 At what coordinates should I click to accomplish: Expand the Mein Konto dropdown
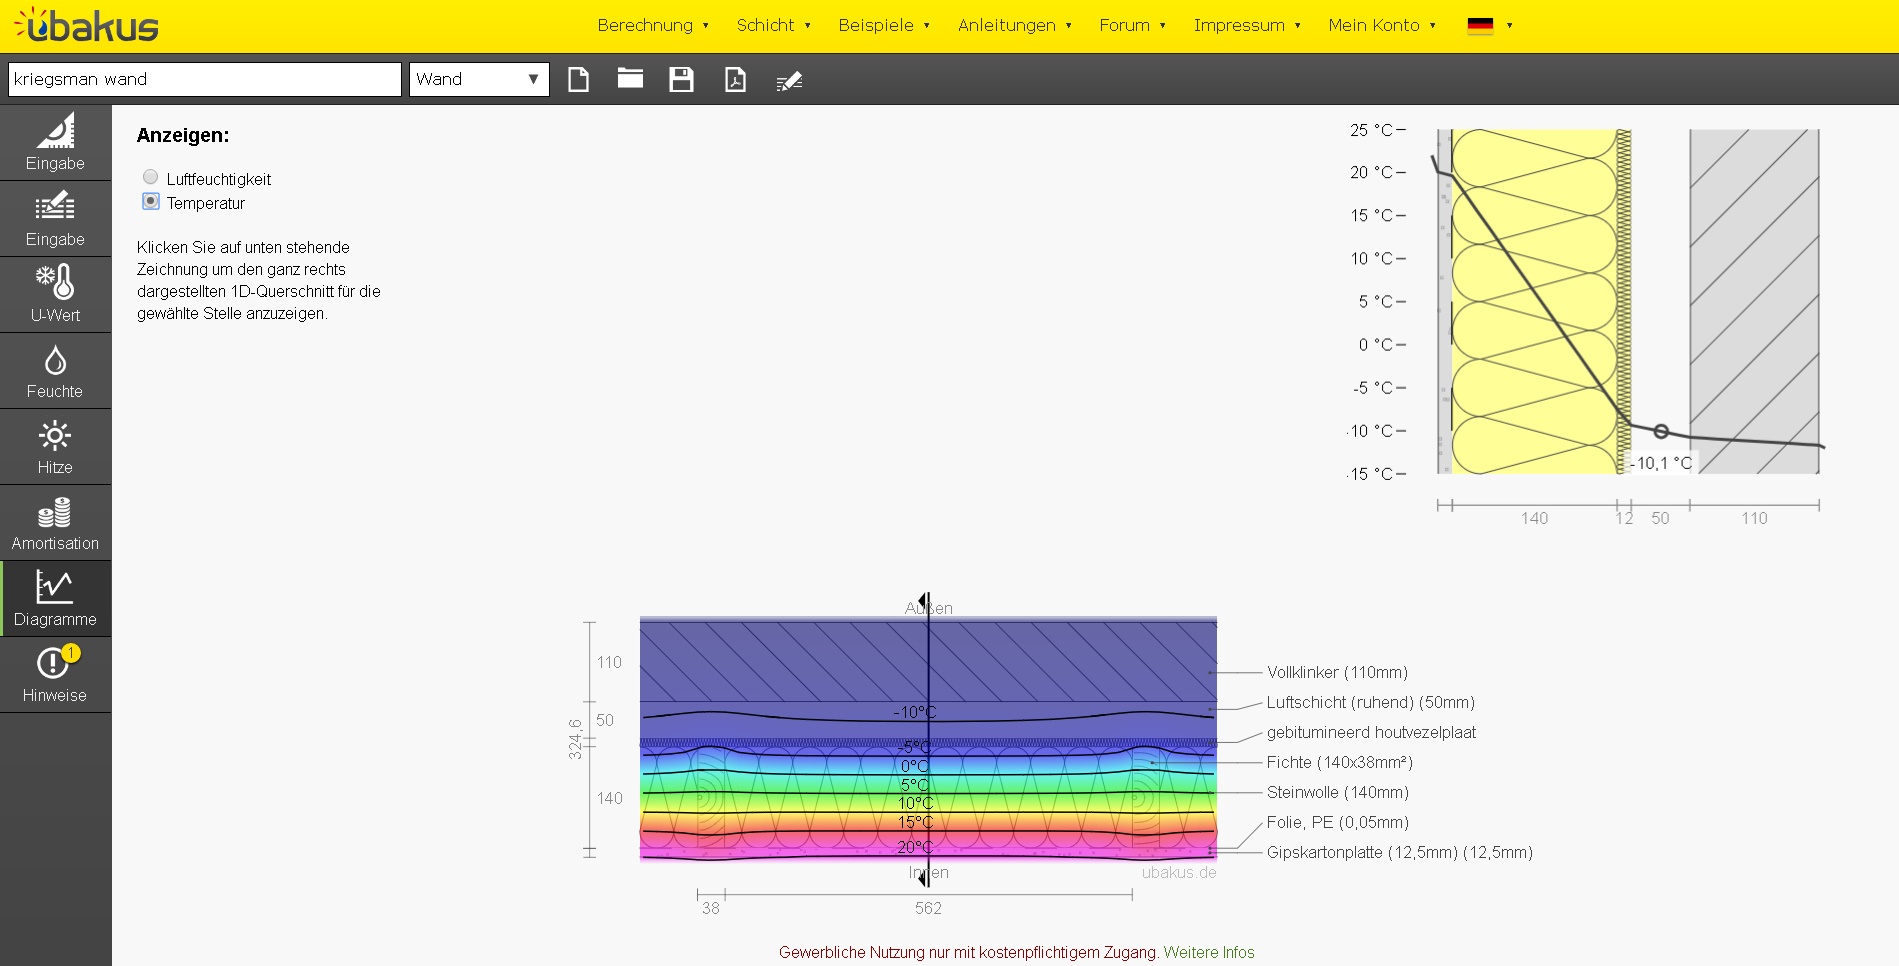[1382, 25]
